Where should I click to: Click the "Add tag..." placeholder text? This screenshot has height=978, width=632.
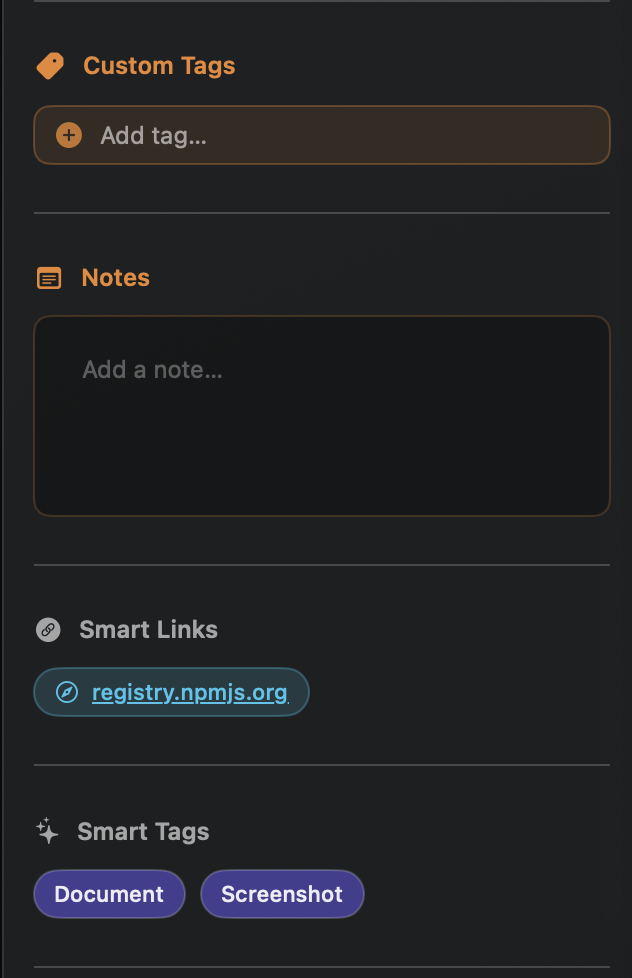[x=153, y=135]
